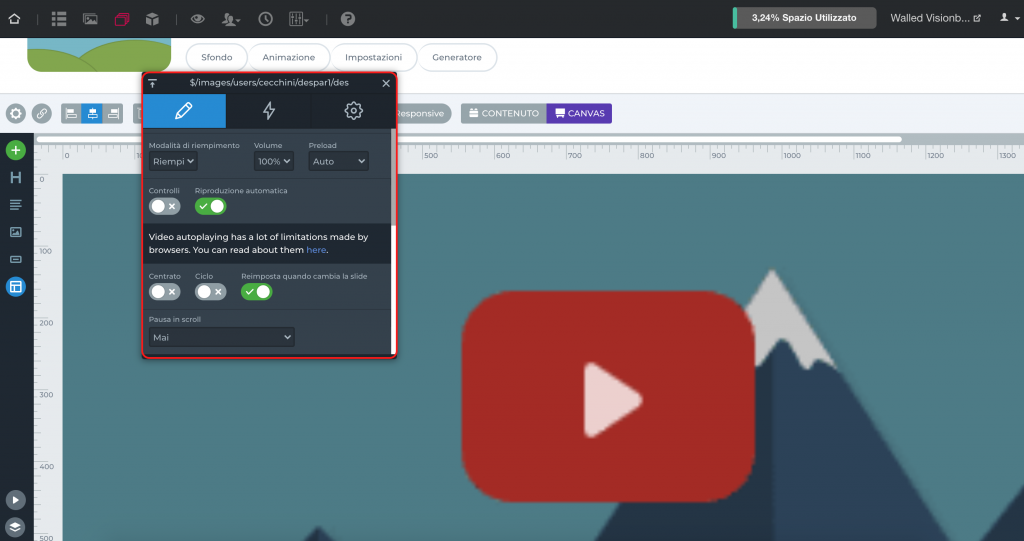The width and height of the screenshot is (1024, 541).
Task: Add a new layer with green plus
Action: point(16,150)
